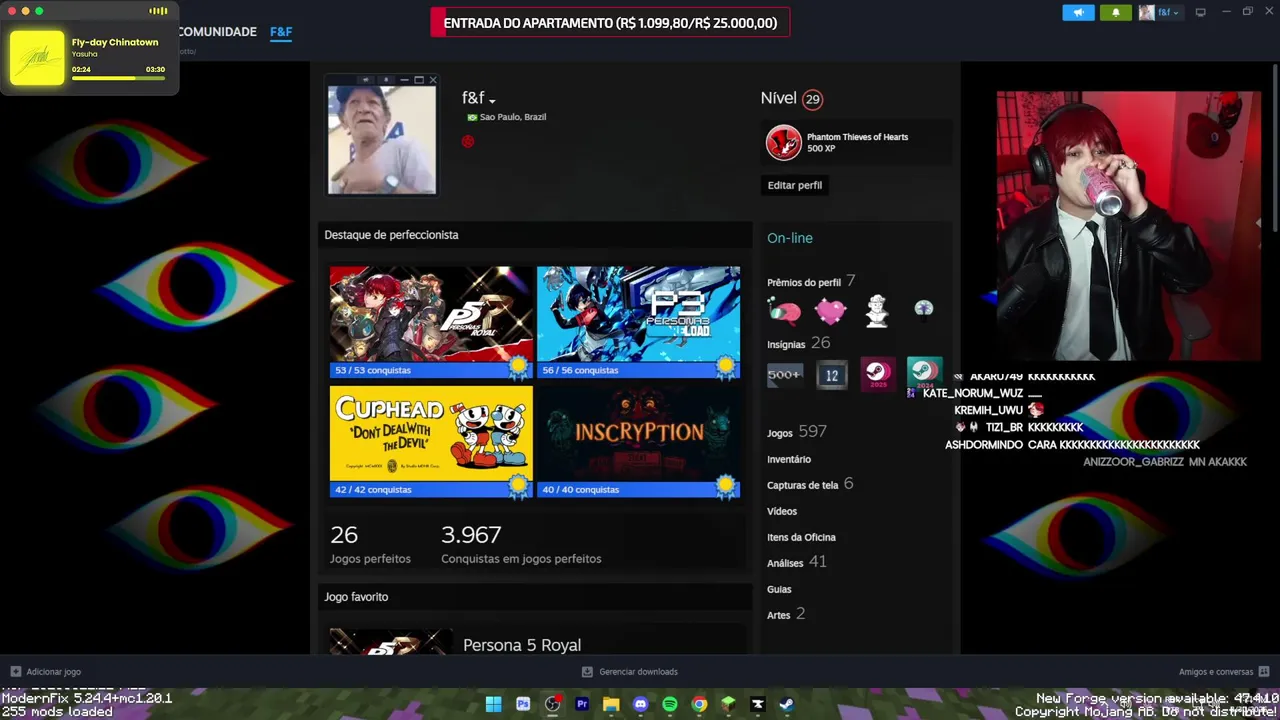Open Google Chrome from the taskbar
Viewport: 1280px width, 720px height.
pyautogui.click(x=699, y=704)
